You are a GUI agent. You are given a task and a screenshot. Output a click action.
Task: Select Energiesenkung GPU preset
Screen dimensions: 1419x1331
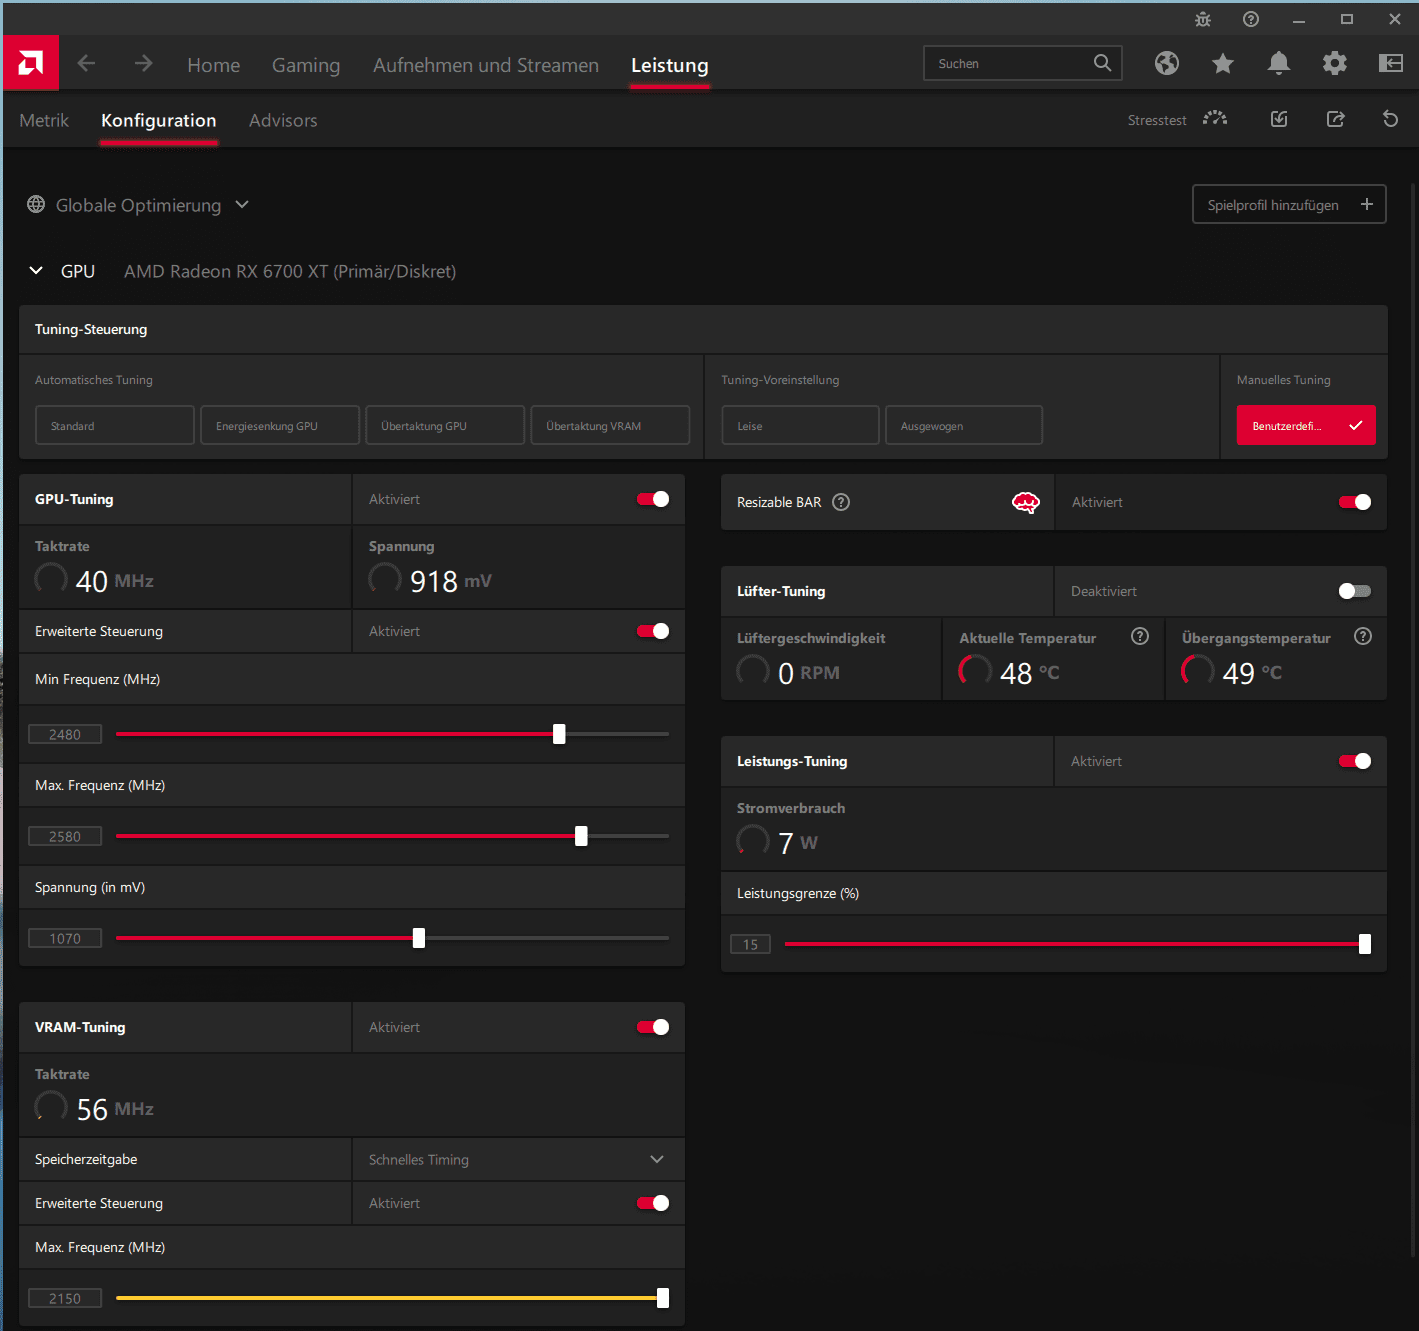pos(280,425)
